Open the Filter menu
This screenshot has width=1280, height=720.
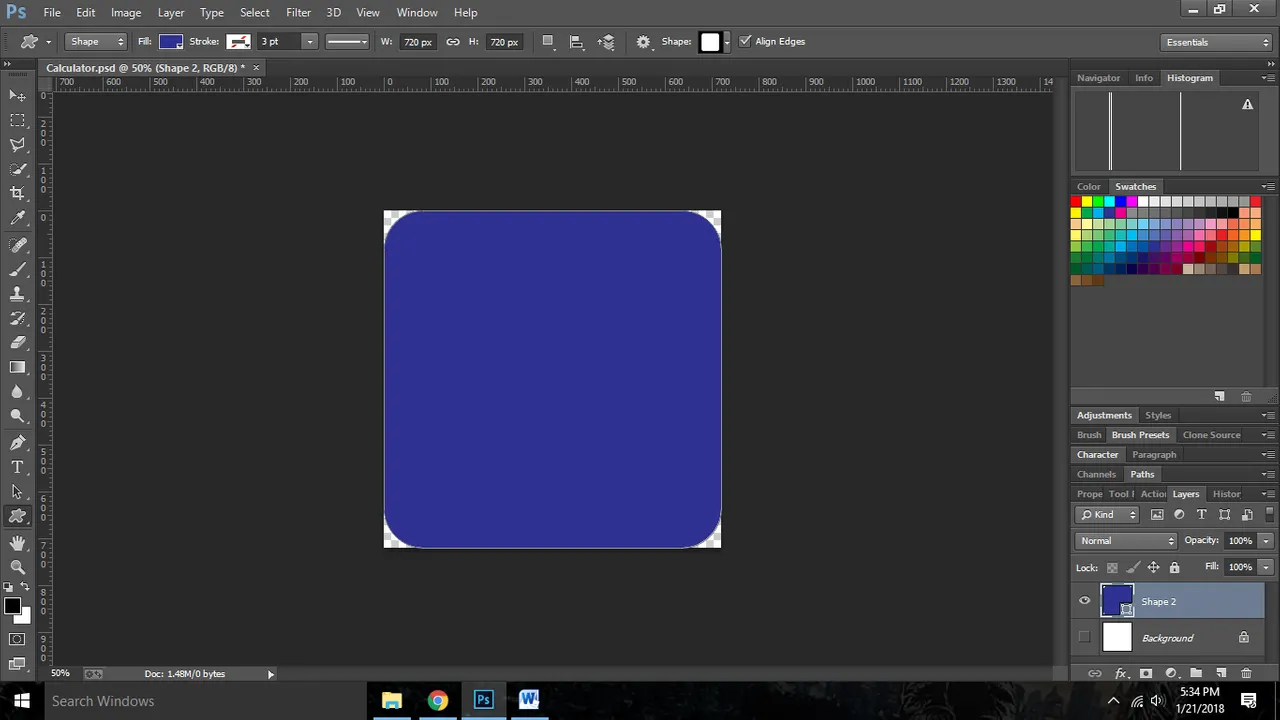298,12
